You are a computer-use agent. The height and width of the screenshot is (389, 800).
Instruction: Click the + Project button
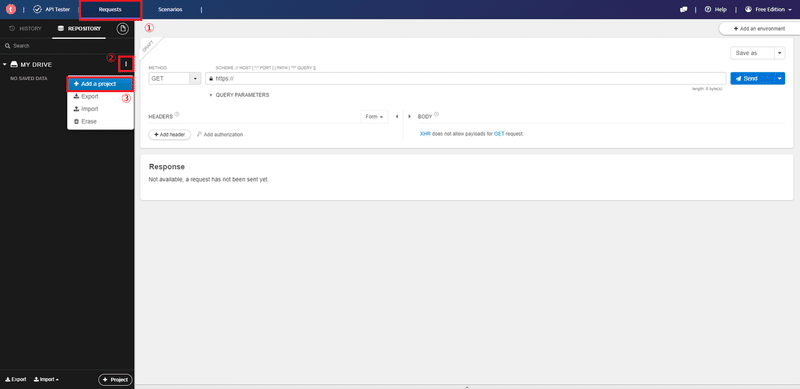tap(115, 380)
